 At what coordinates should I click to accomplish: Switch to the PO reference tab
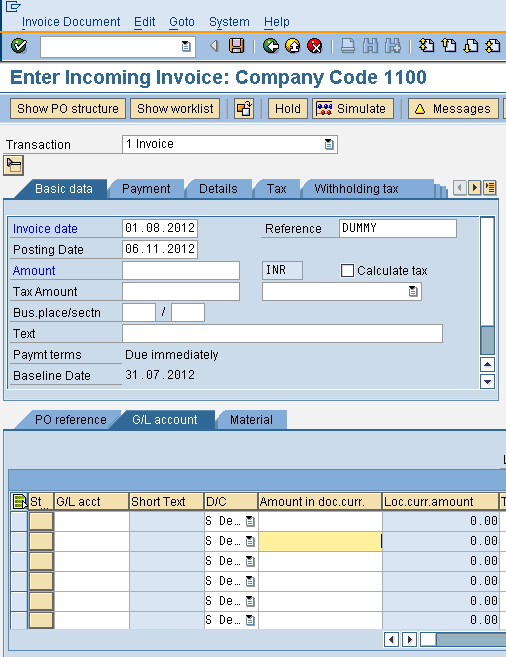coord(70,420)
